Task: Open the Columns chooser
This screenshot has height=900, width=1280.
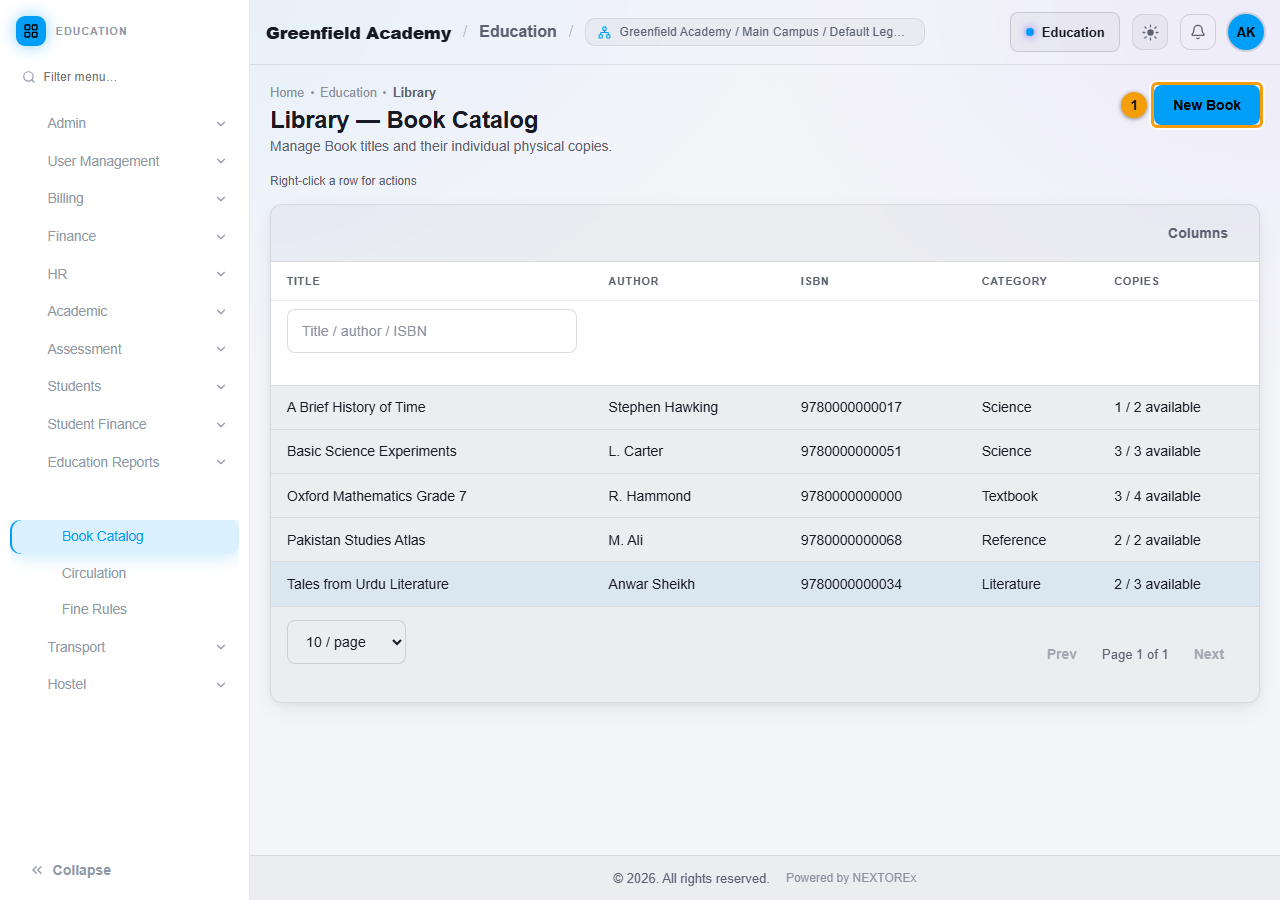Action: (x=1198, y=233)
